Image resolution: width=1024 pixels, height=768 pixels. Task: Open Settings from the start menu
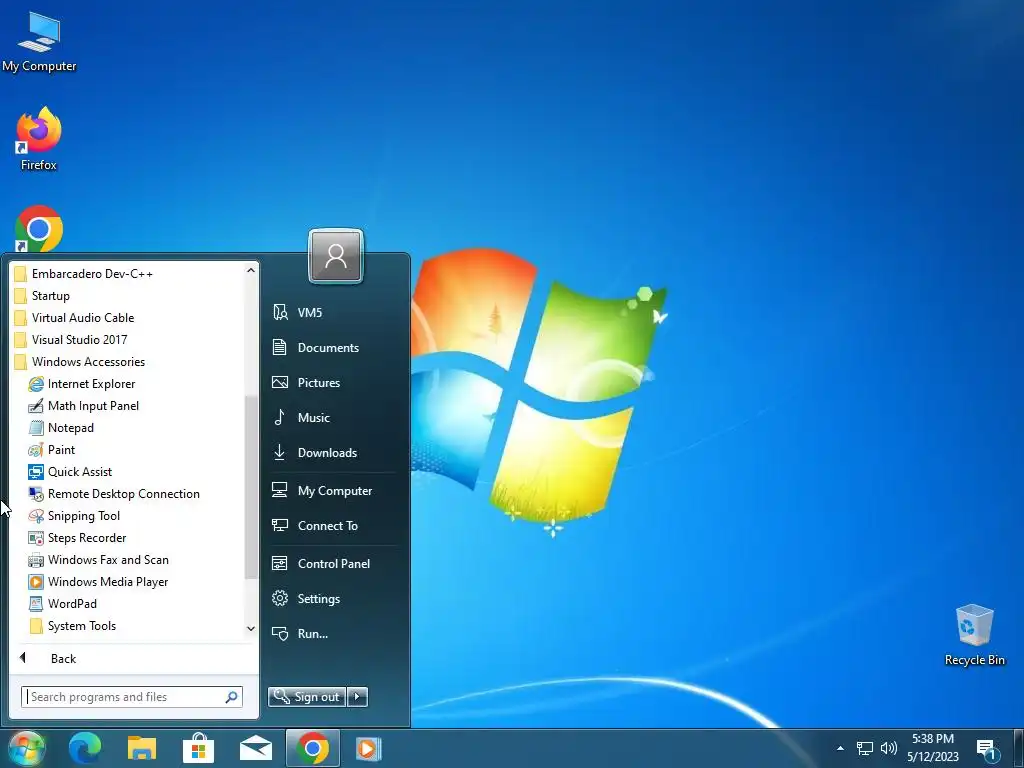coord(306,599)
